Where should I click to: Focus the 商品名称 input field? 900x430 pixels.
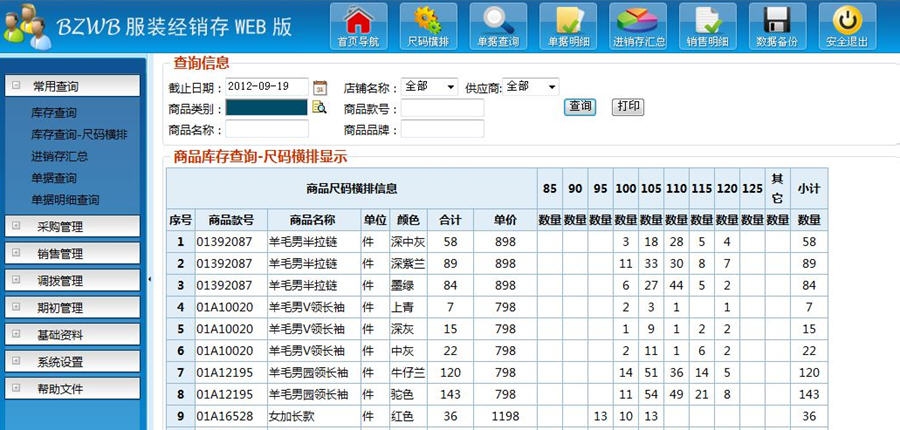(x=267, y=129)
